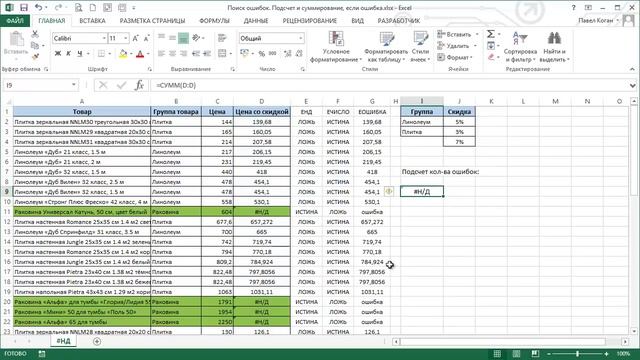Viewport: 640px width, 360px height.
Task: Apply the red font color
Action: coord(140,54)
